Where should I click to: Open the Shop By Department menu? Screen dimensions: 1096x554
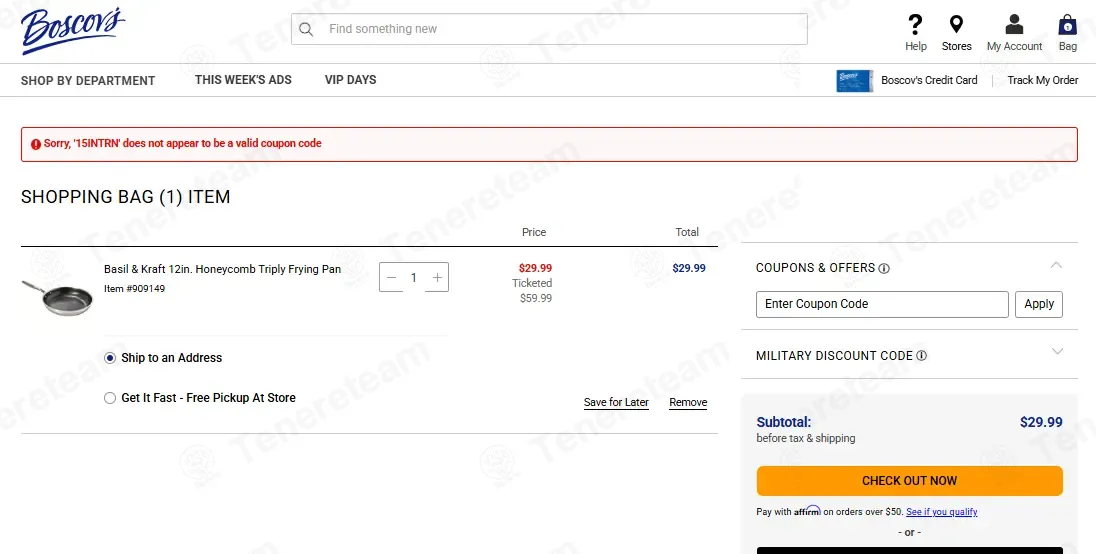click(88, 80)
